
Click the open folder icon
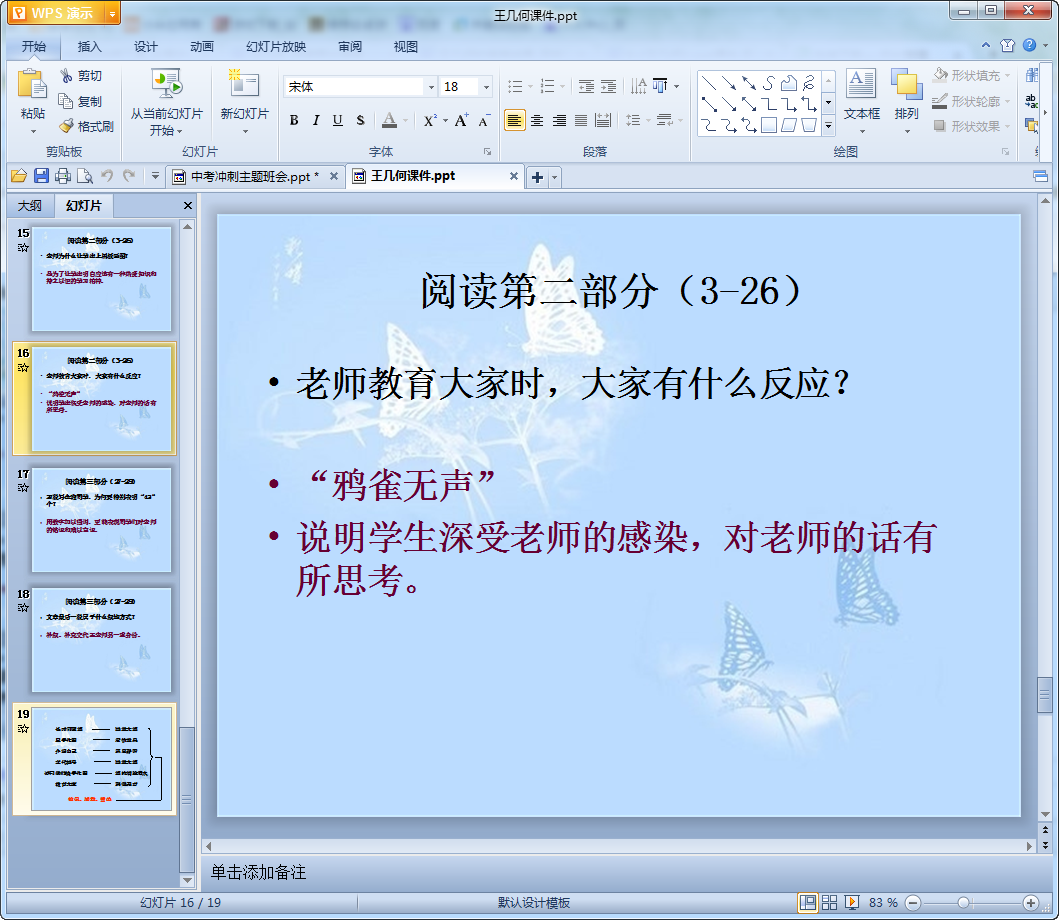point(19,176)
